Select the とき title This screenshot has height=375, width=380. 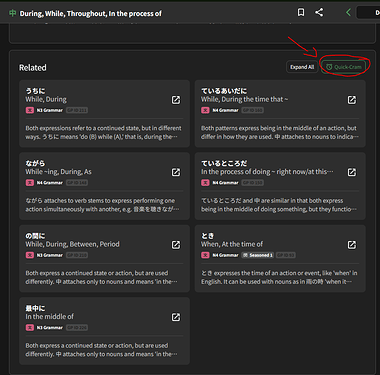tap(208, 236)
